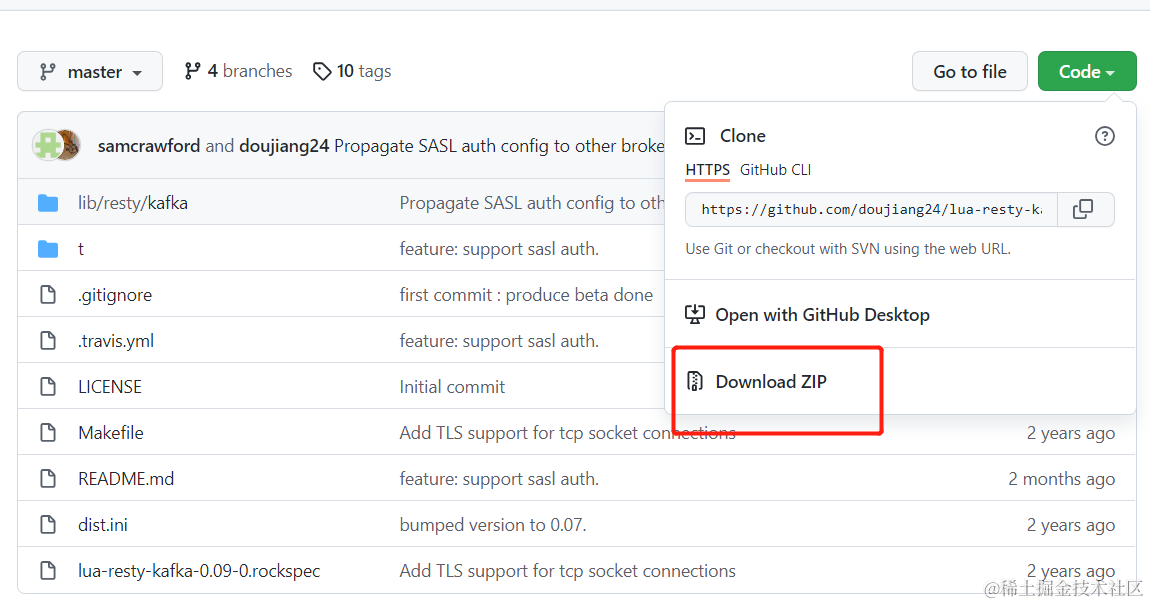Open the README.md file
This screenshot has height=605, width=1150.
pos(126,479)
